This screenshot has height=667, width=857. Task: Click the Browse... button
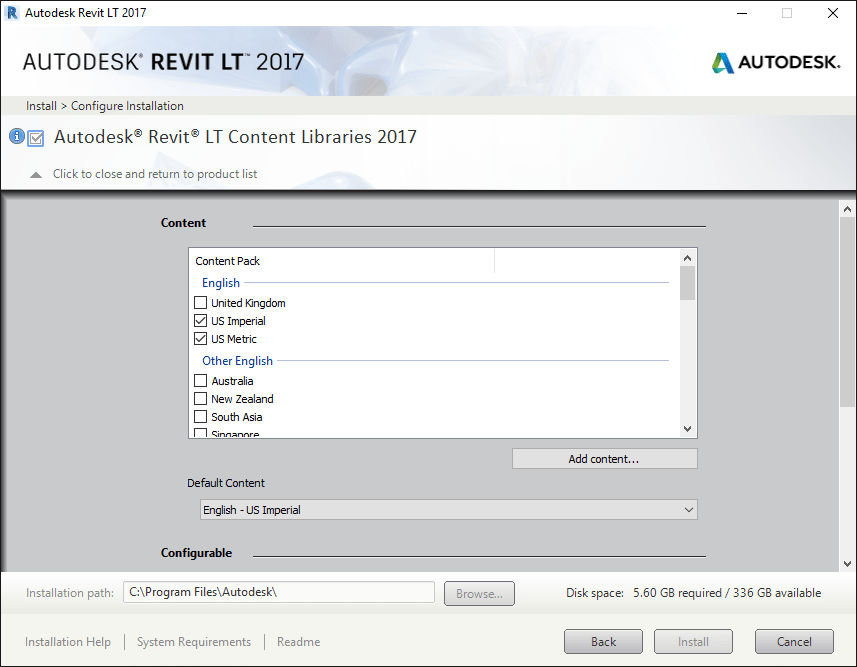pyautogui.click(x=479, y=594)
